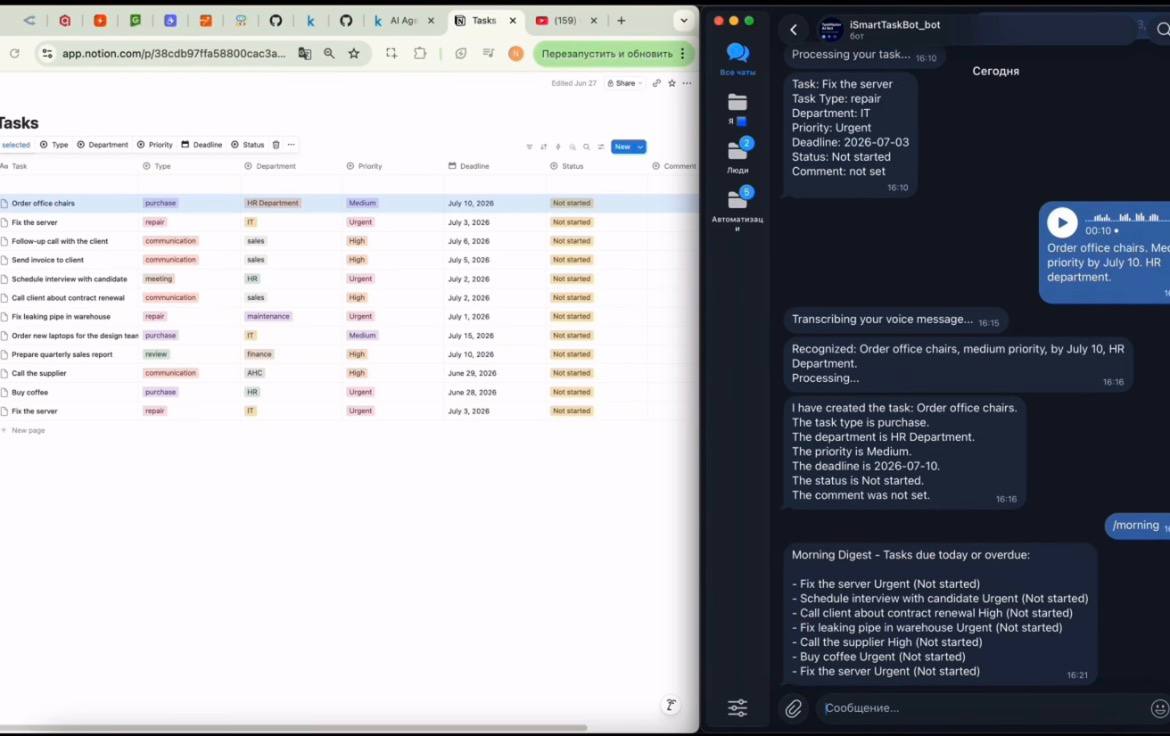Open All Chats icon in Telegram sidebar
The height and width of the screenshot is (736, 1170).
(x=737, y=59)
